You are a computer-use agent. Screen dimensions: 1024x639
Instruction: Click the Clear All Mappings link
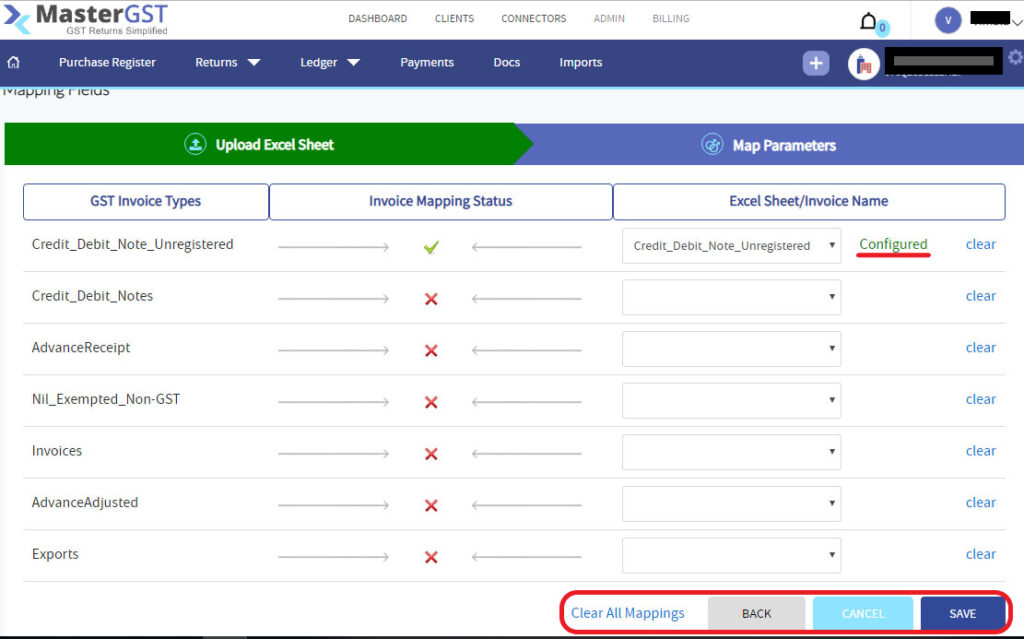point(628,613)
